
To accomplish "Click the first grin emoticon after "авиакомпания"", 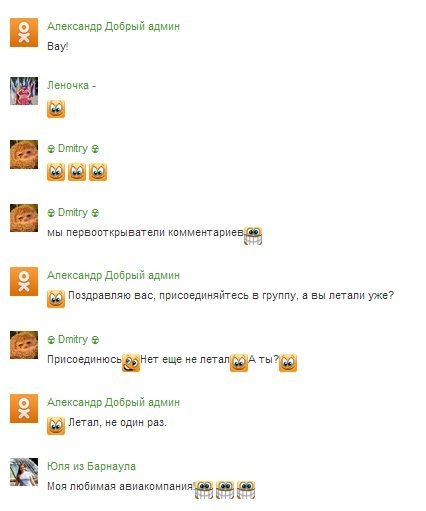I will click(204, 490).
